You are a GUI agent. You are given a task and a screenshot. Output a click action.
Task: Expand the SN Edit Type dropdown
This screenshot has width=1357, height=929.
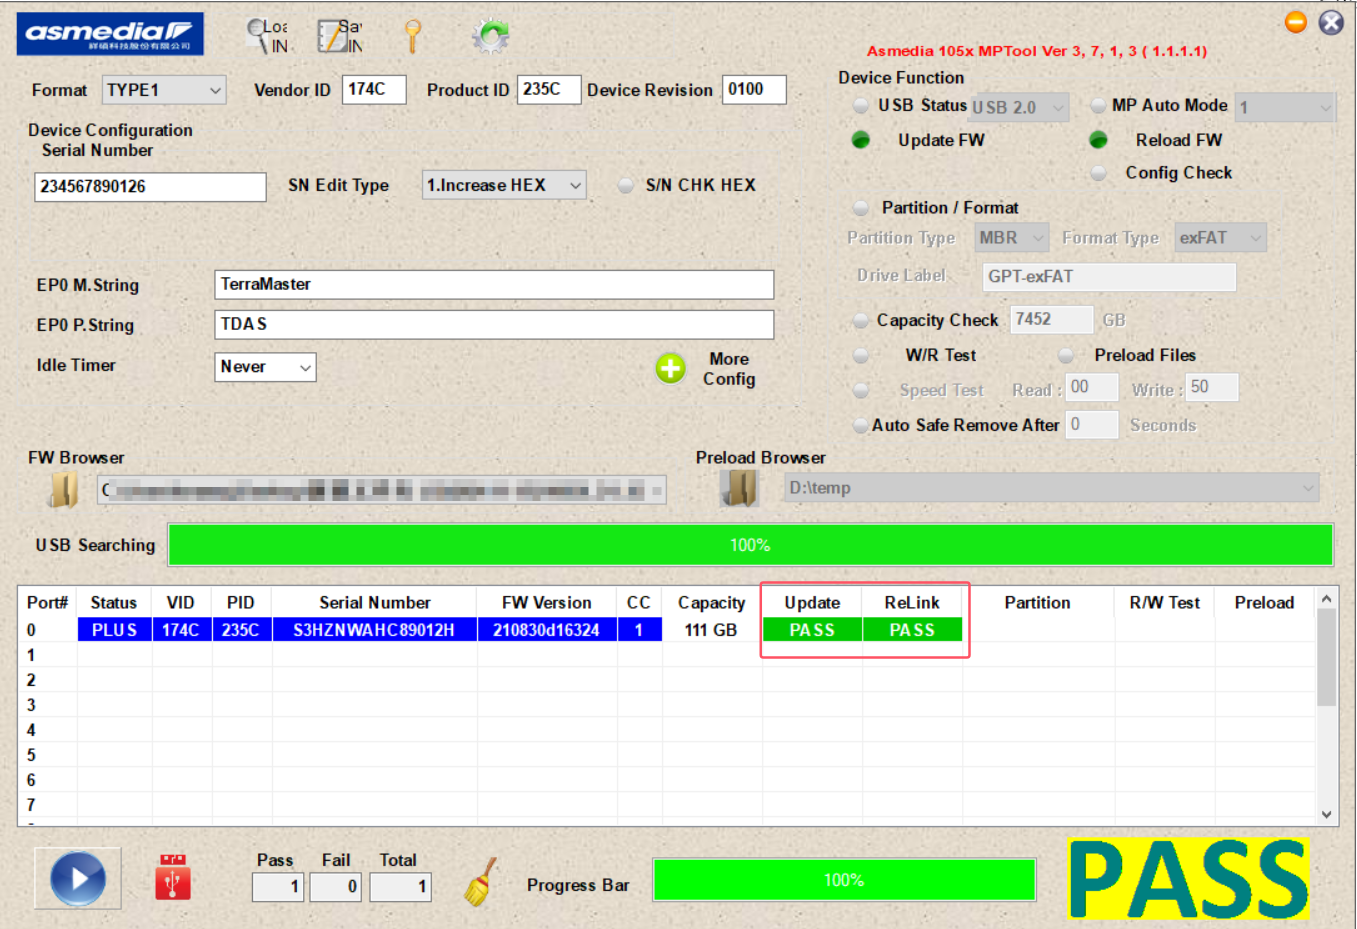click(x=504, y=185)
